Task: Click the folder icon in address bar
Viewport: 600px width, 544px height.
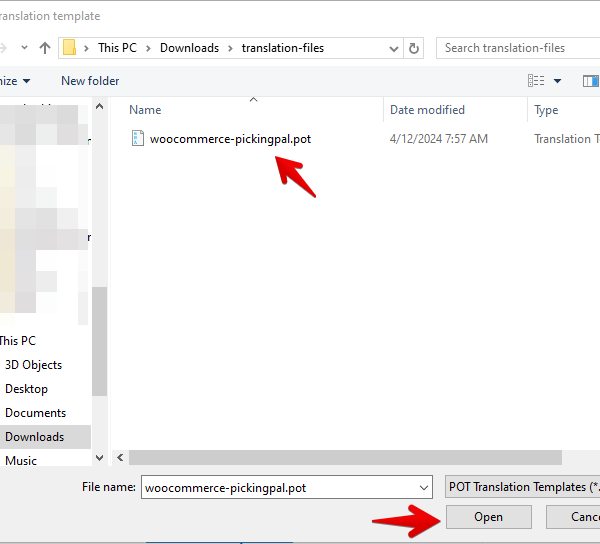Action: (x=70, y=48)
